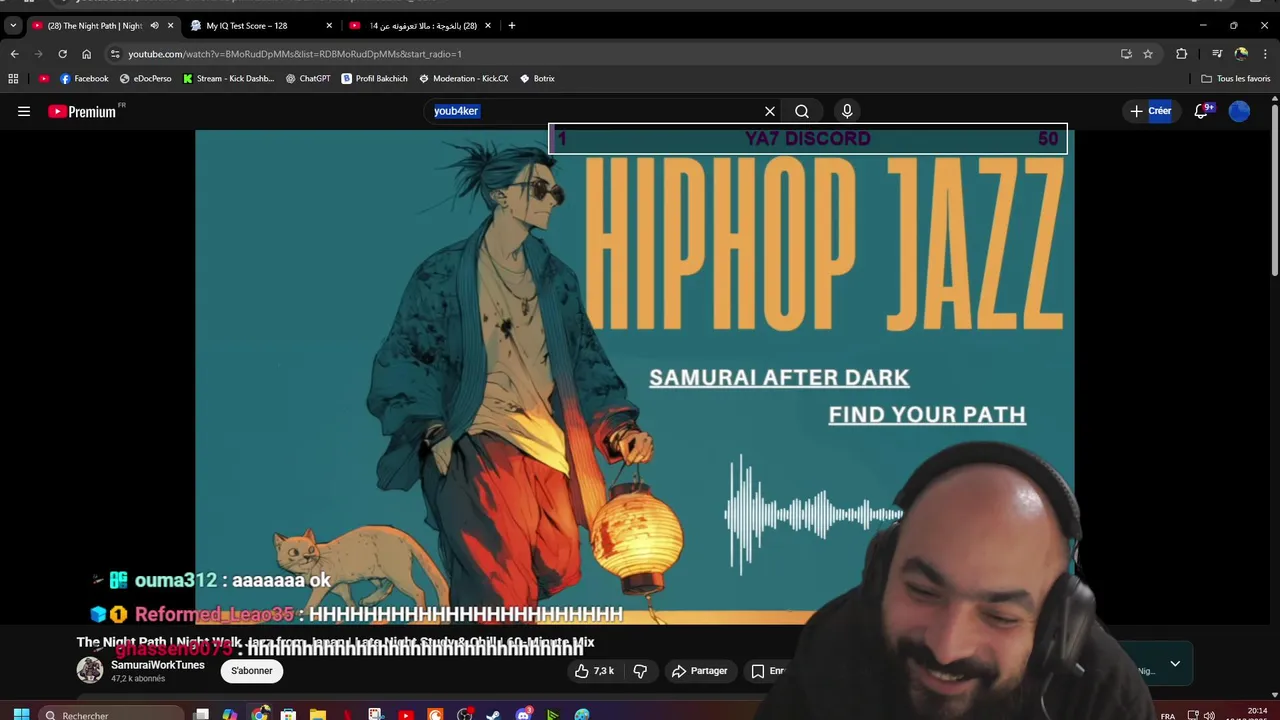Click the Rechercher taskbar search box
The width and height of the screenshot is (1280, 720).
[x=110, y=714]
